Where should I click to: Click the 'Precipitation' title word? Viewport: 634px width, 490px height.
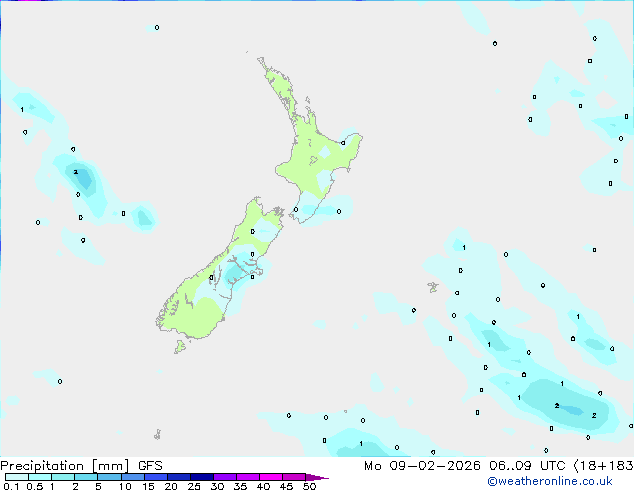tap(42, 466)
